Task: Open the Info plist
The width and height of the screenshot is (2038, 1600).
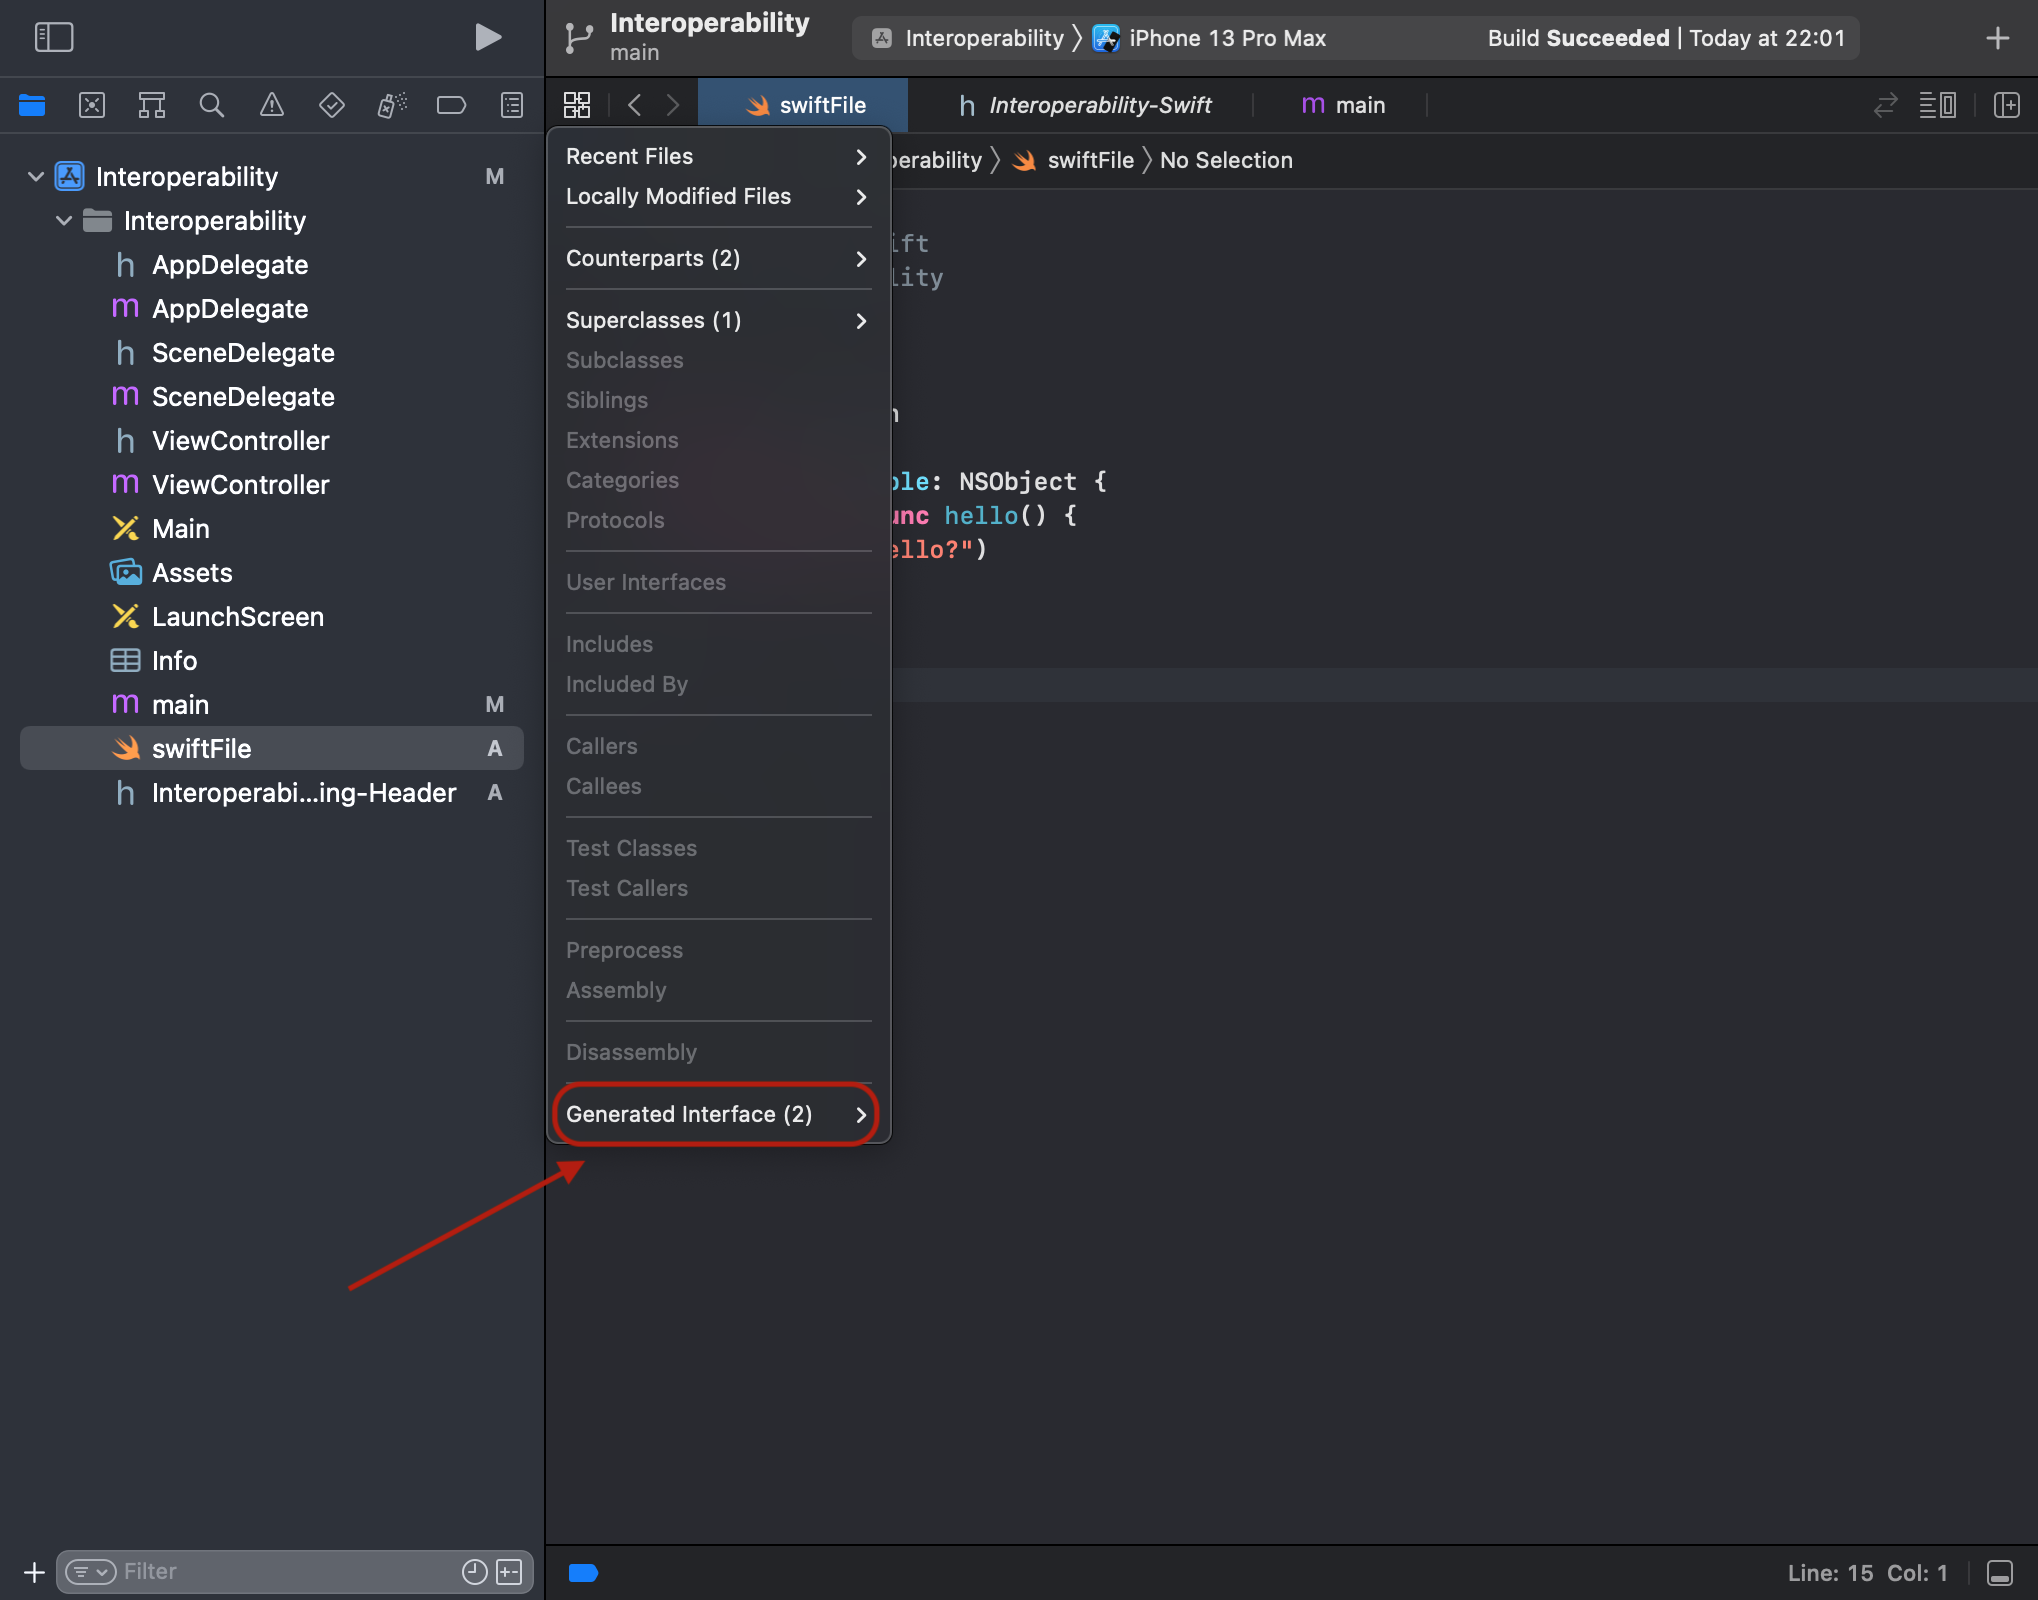Action: tap(272, 661)
